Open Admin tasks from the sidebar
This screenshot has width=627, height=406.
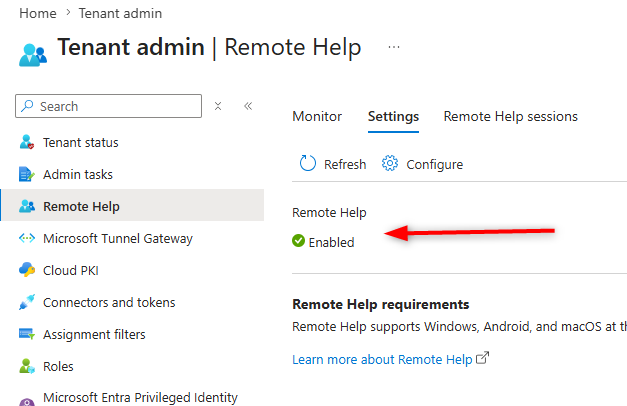pyautogui.click(x=78, y=174)
